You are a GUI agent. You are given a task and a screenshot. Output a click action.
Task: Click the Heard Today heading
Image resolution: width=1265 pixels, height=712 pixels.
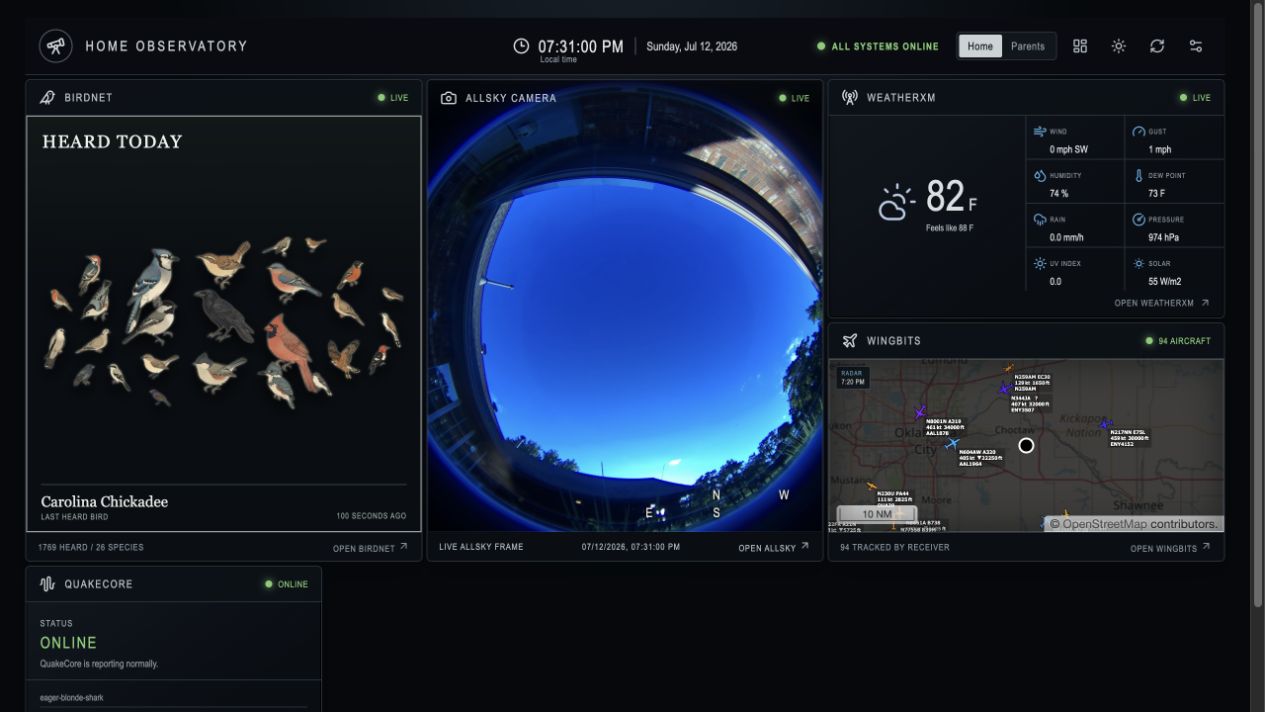tap(112, 142)
